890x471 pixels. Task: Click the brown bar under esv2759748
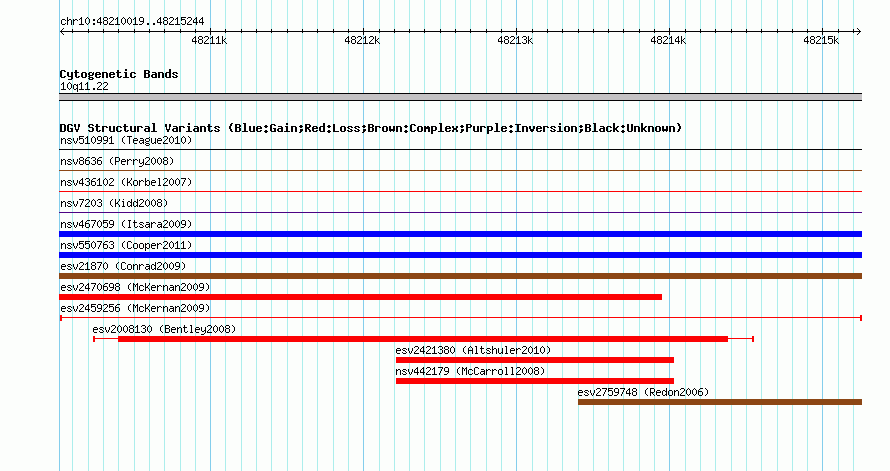tap(720, 402)
